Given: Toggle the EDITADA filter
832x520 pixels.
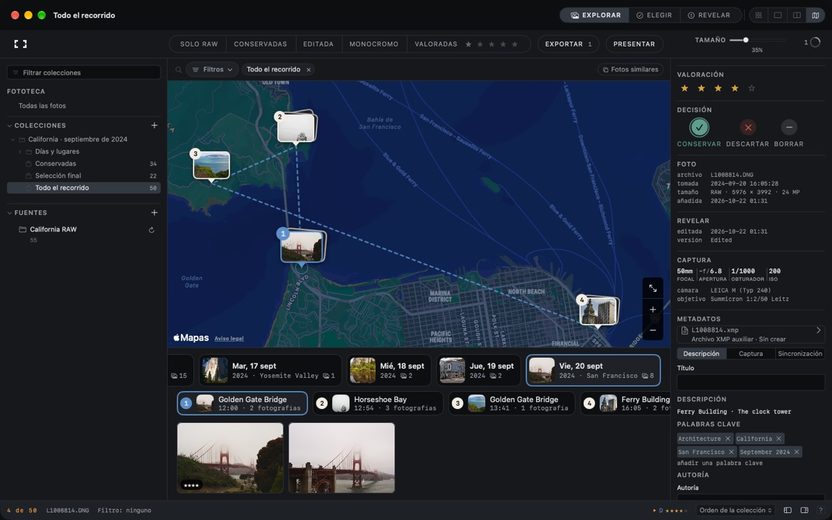Looking at the screenshot, I should click(318, 44).
